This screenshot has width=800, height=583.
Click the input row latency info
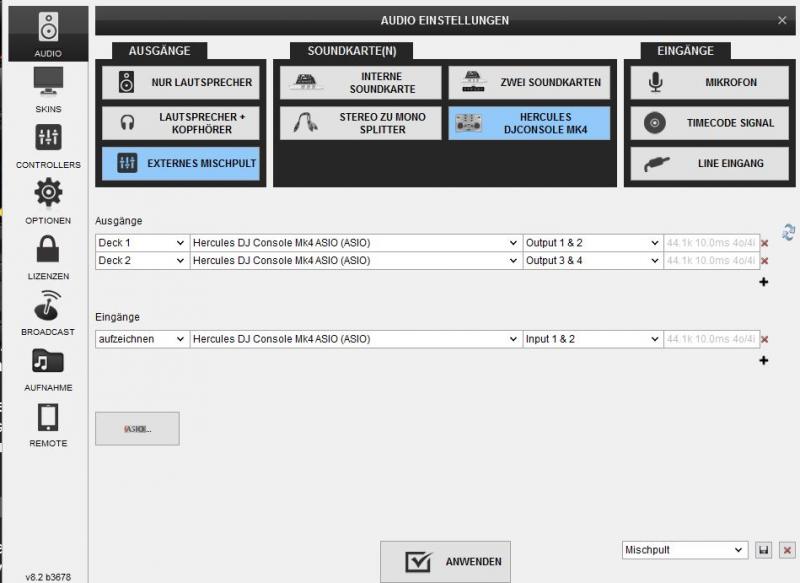[711, 339]
